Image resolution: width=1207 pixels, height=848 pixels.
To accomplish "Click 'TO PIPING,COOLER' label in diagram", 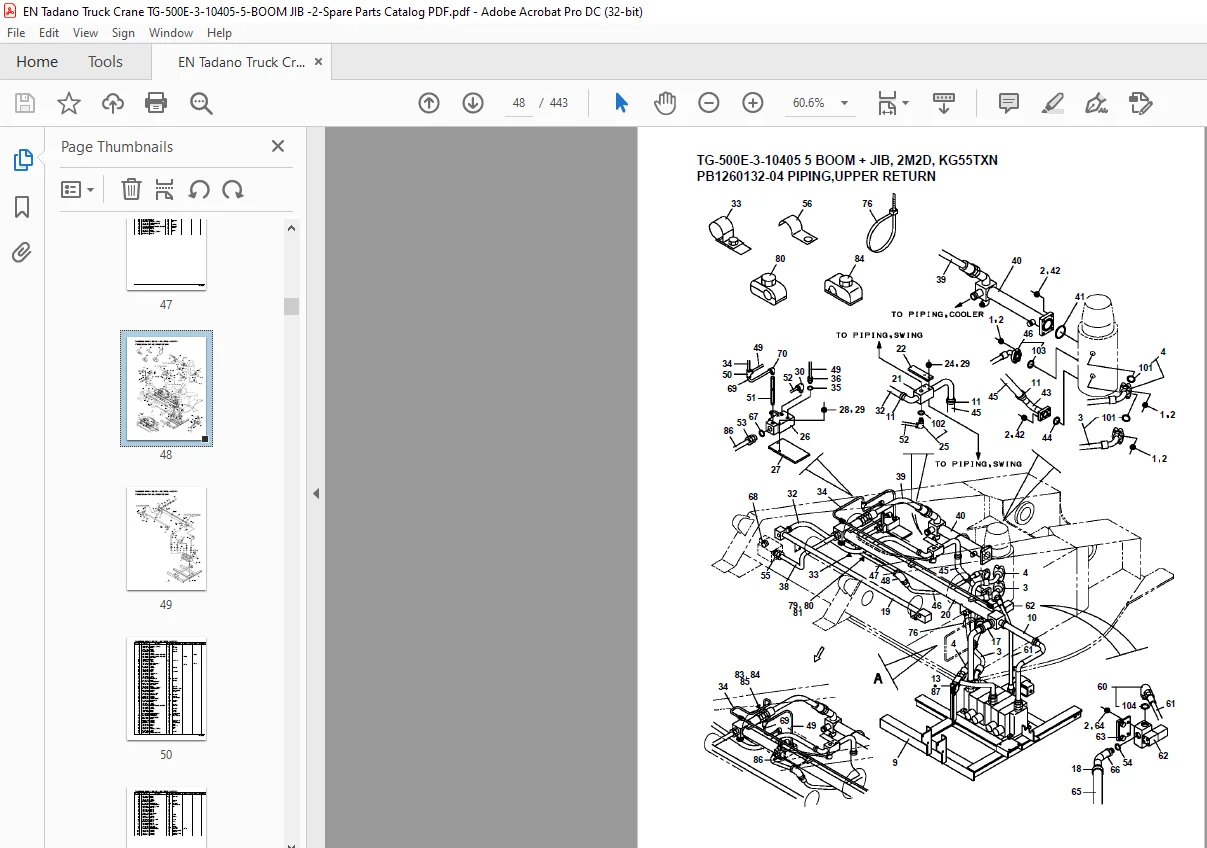I will click(938, 314).
